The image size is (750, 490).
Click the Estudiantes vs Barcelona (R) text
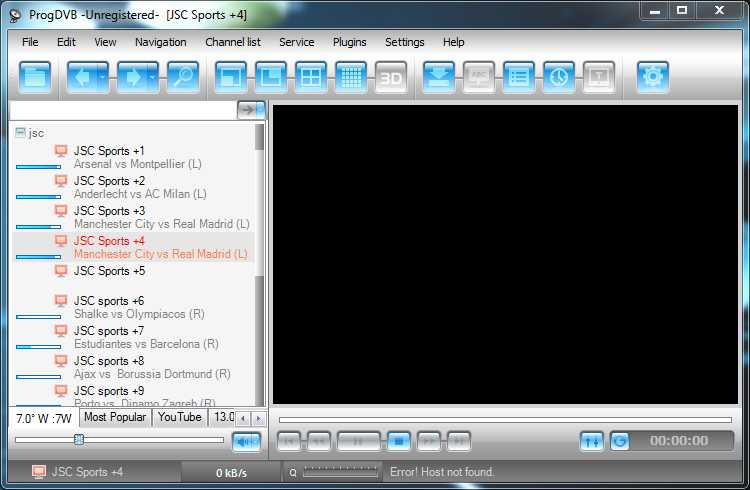[146, 344]
